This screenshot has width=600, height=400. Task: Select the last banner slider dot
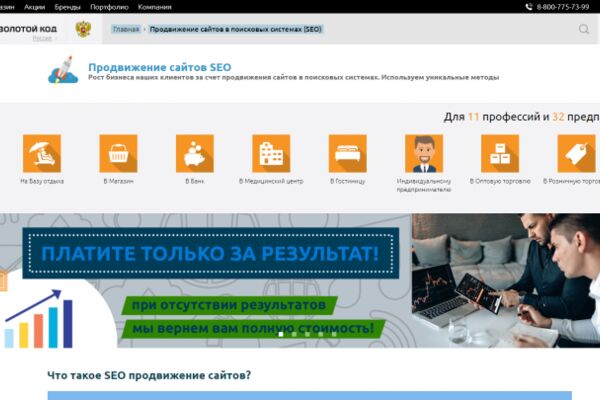334,334
